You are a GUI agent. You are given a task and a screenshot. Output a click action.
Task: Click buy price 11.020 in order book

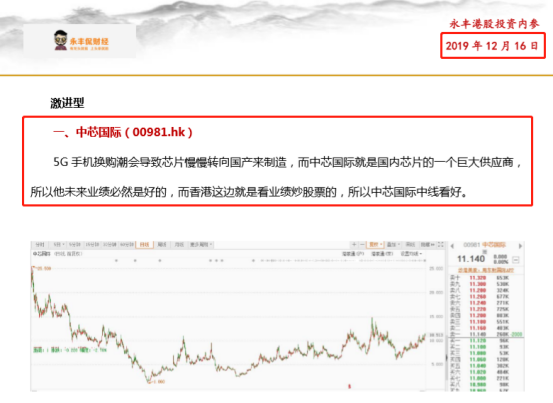point(478,372)
